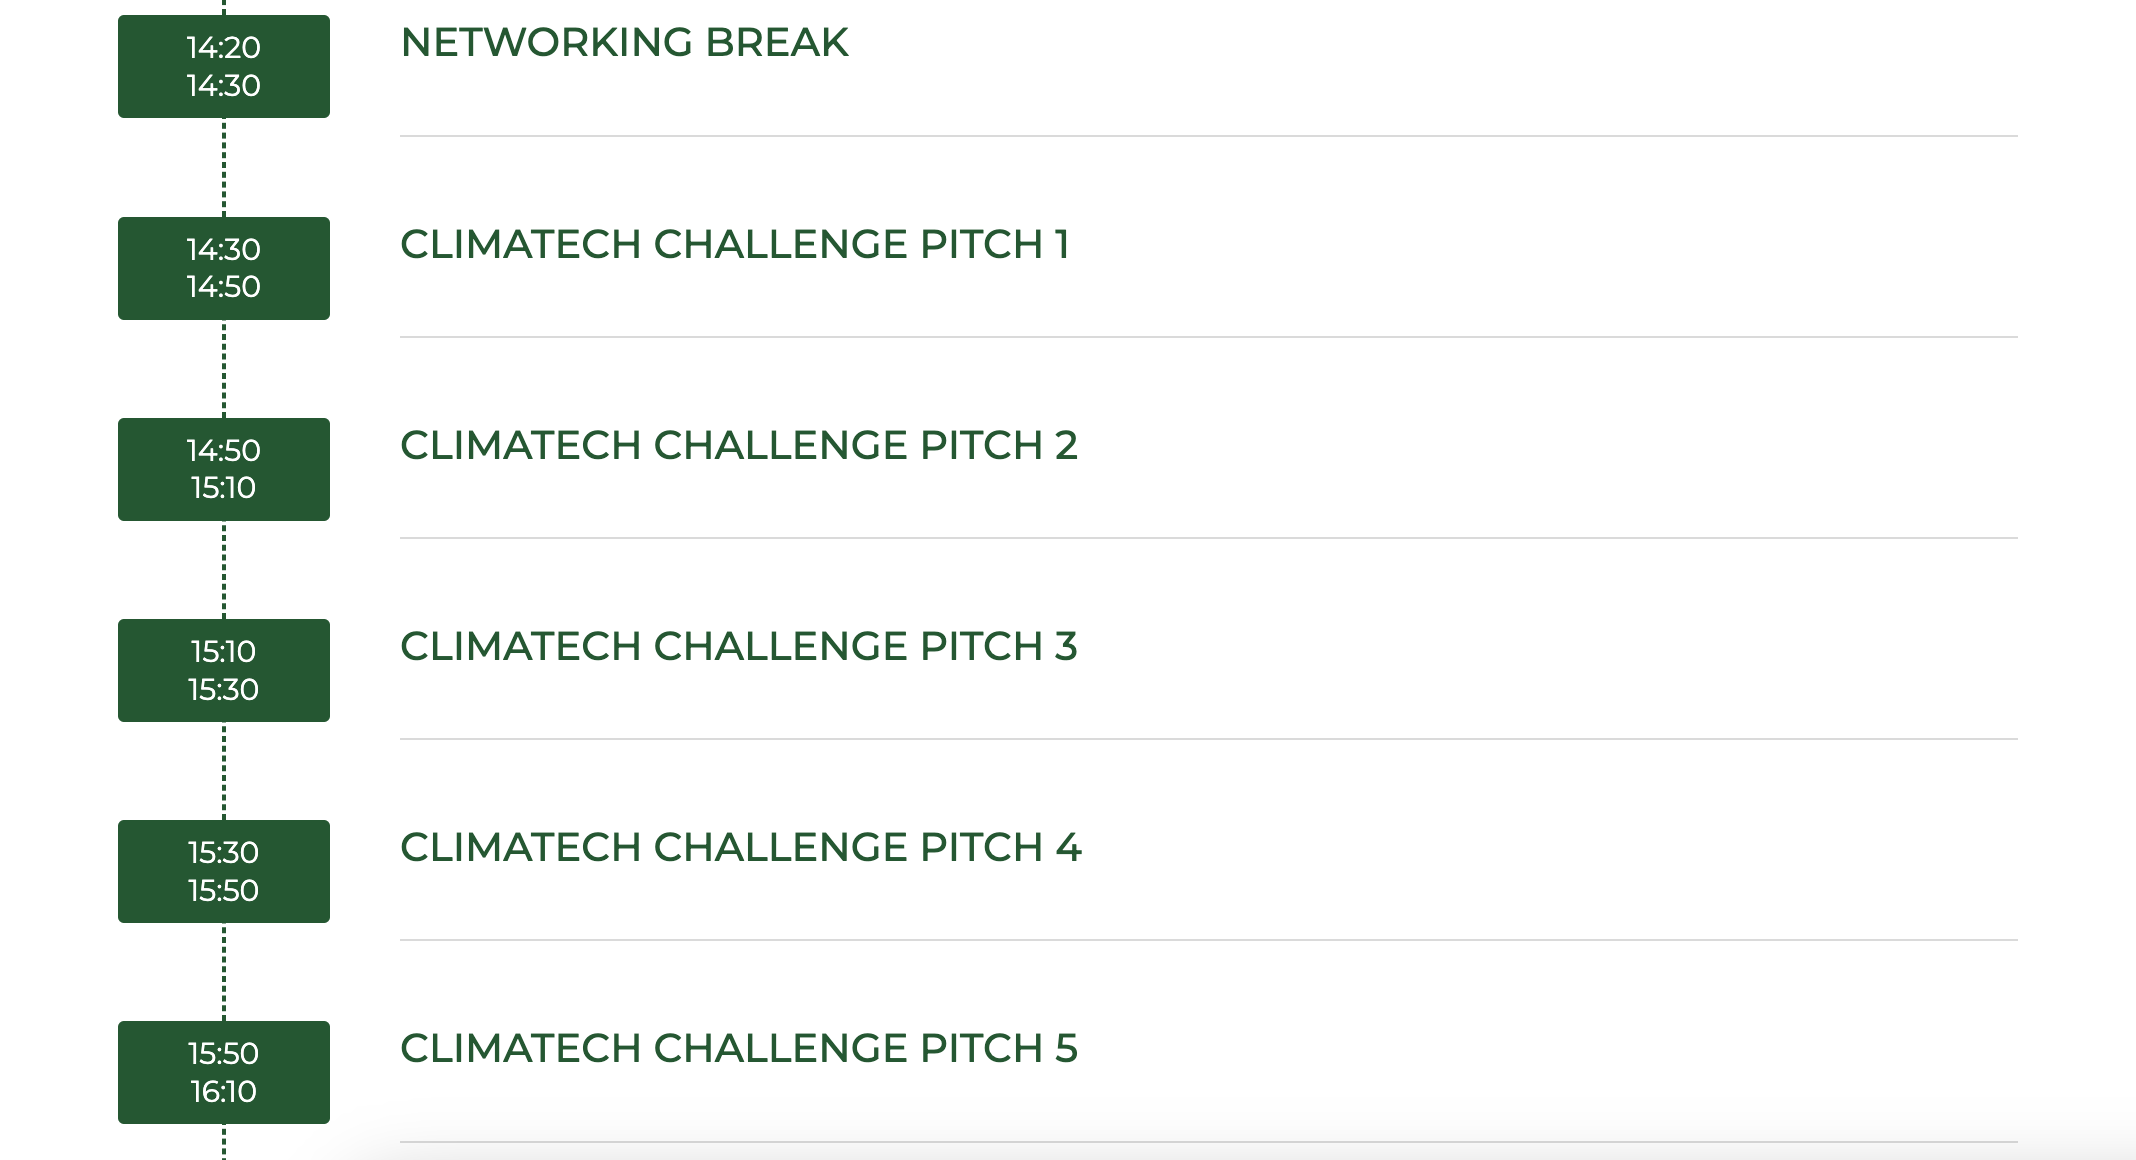The height and width of the screenshot is (1160, 2136).
Task: Click the 15:30–15:50 schedule badge
Action: 224,871
